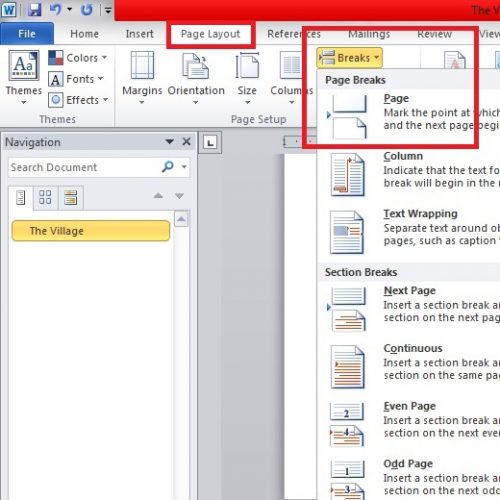Customize the Quick Access Toolbar
The width and height of the screenshot is (500, 500).
(108, 10)
